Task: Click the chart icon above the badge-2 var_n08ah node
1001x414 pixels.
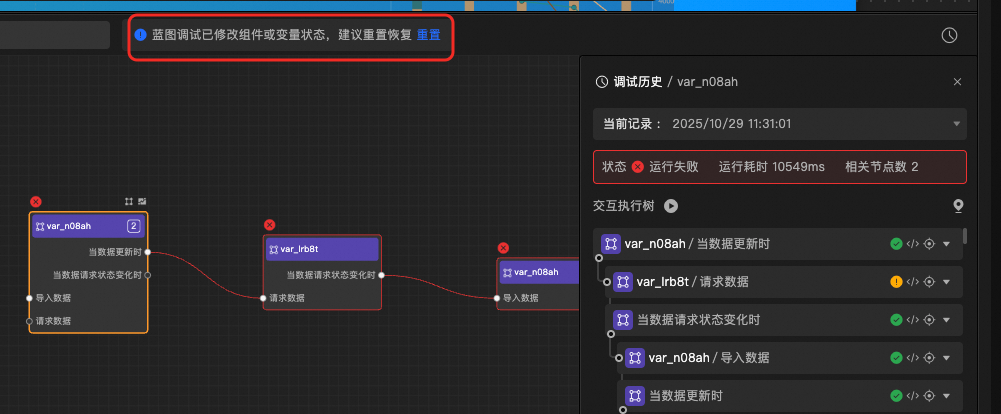Action: click(x=142, y=202)
